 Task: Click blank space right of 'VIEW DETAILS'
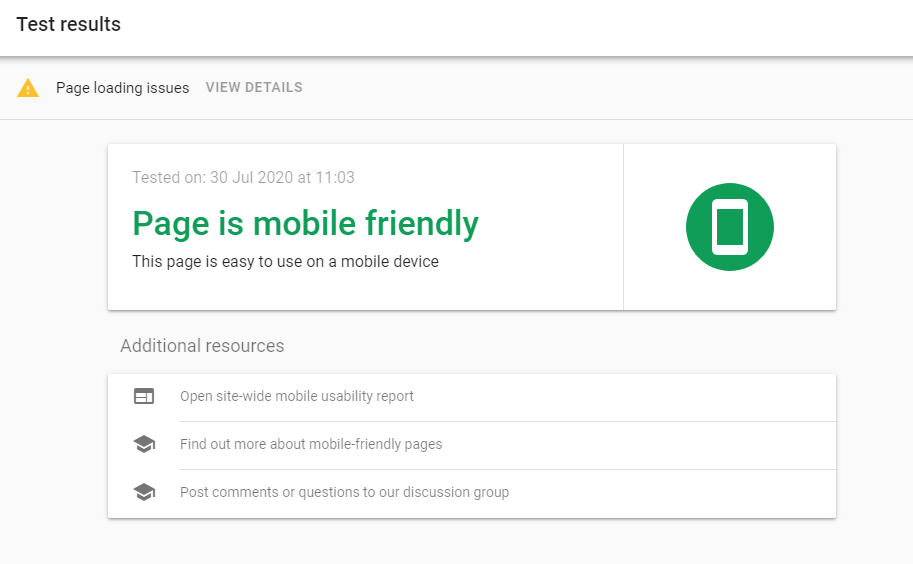pyautogui.click(x=600, y=88)
